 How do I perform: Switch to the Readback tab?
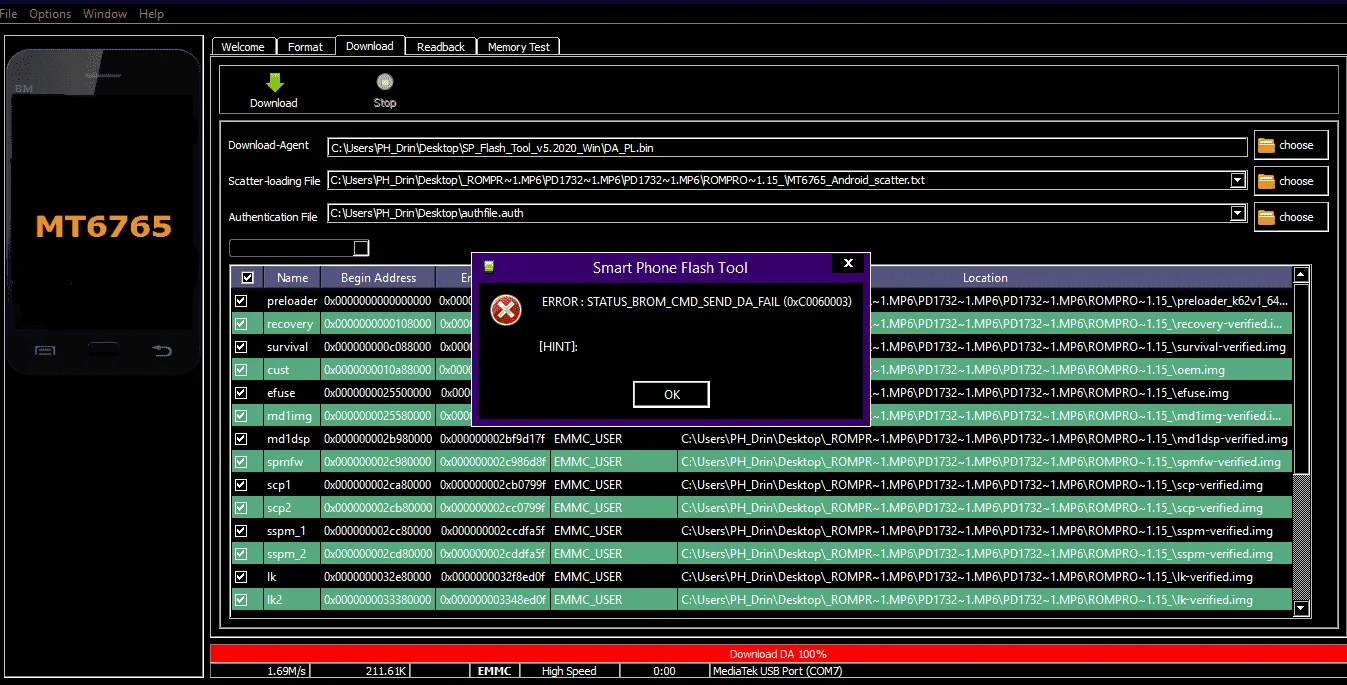pos(441,47)
